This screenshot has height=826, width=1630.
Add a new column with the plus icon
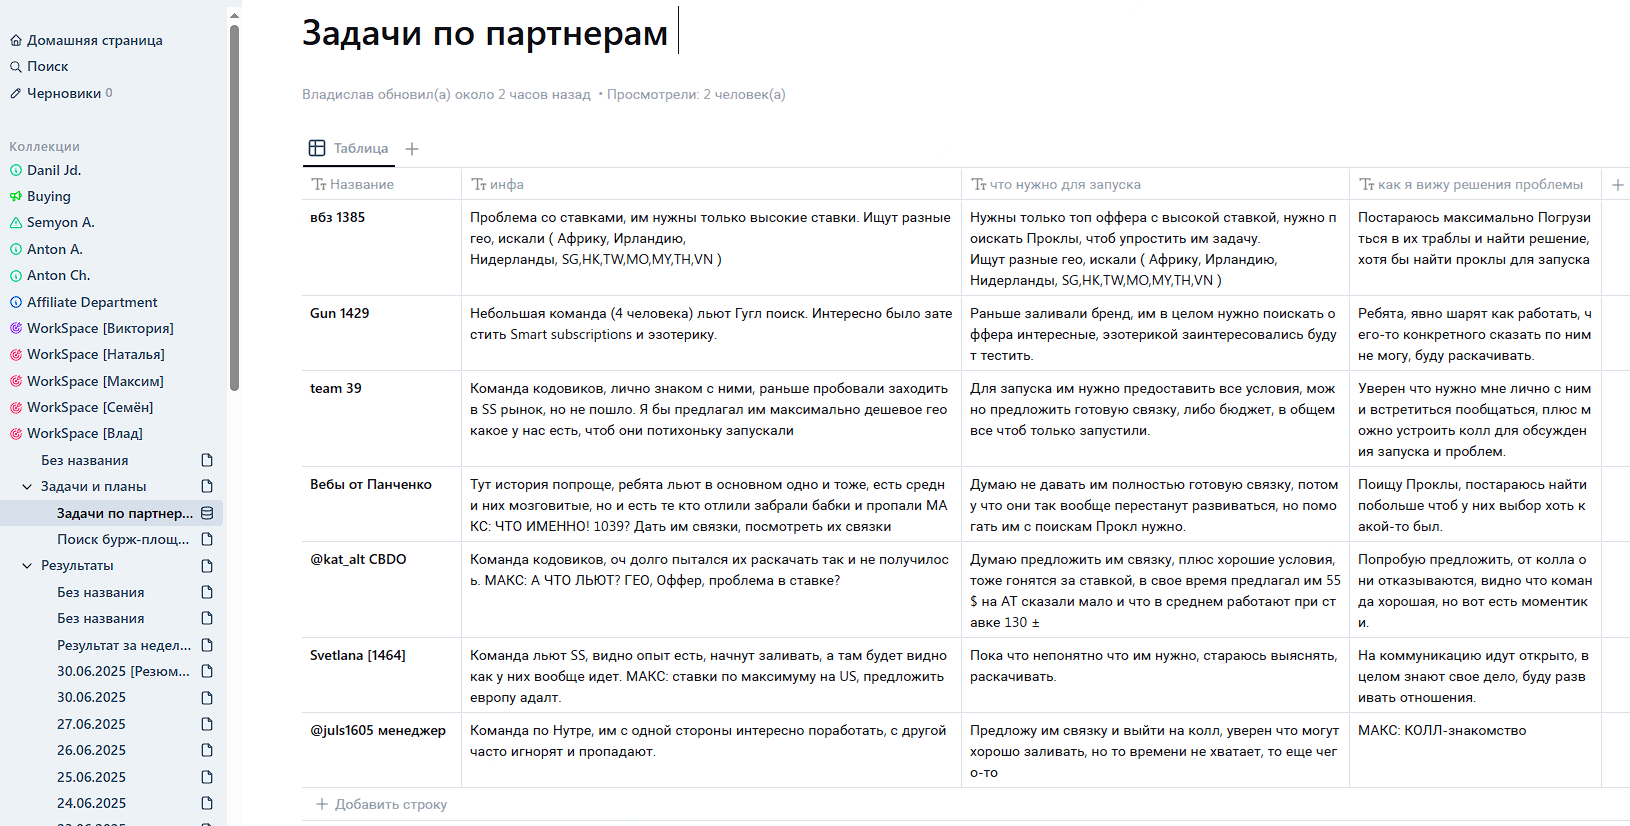pyautogui.click(x=1618, y=184)
